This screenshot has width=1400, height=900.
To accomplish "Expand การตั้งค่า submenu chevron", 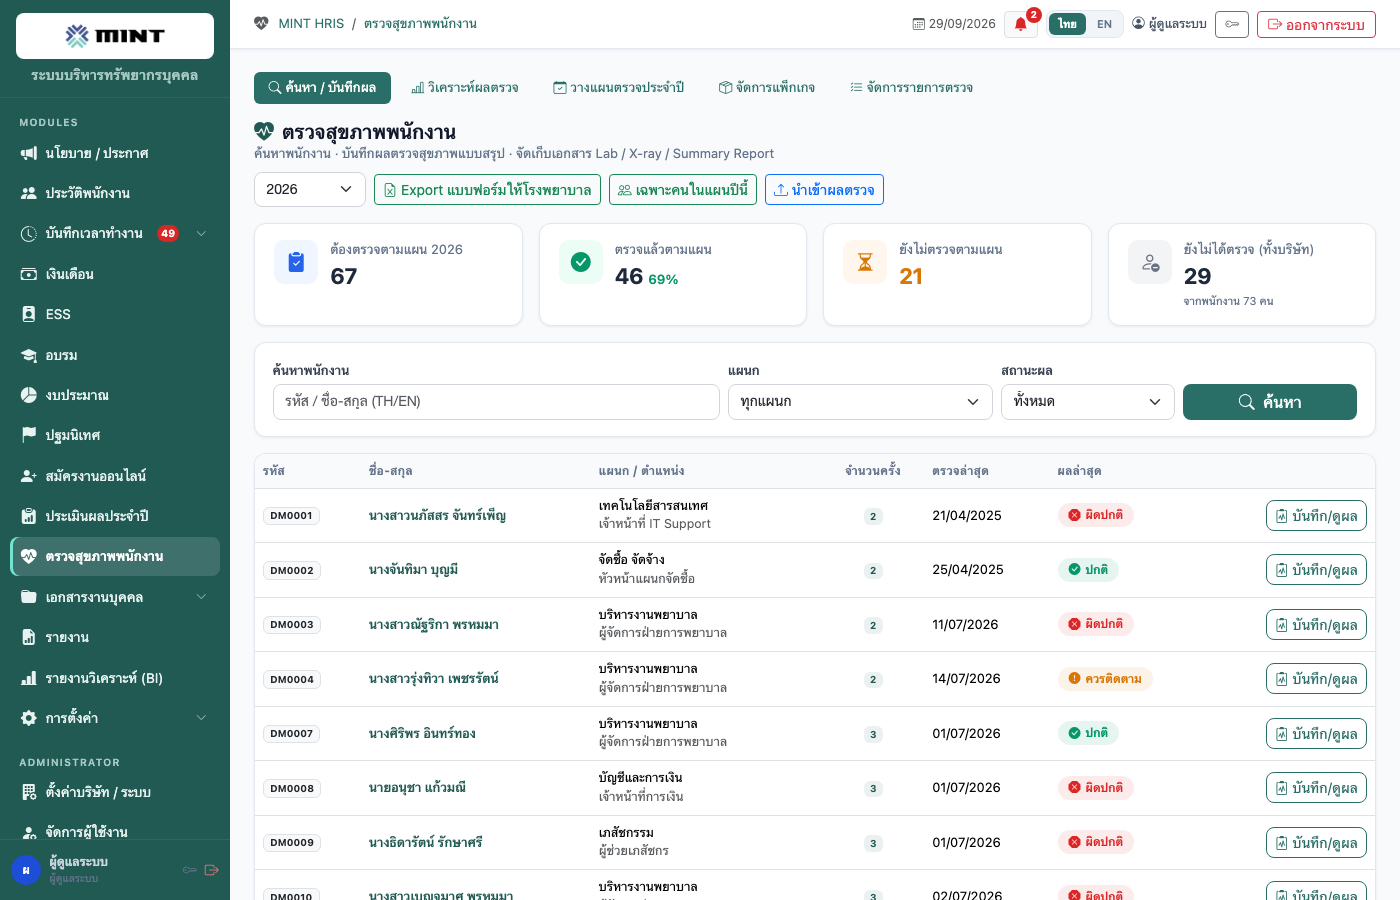I will [x=201, y=718].
